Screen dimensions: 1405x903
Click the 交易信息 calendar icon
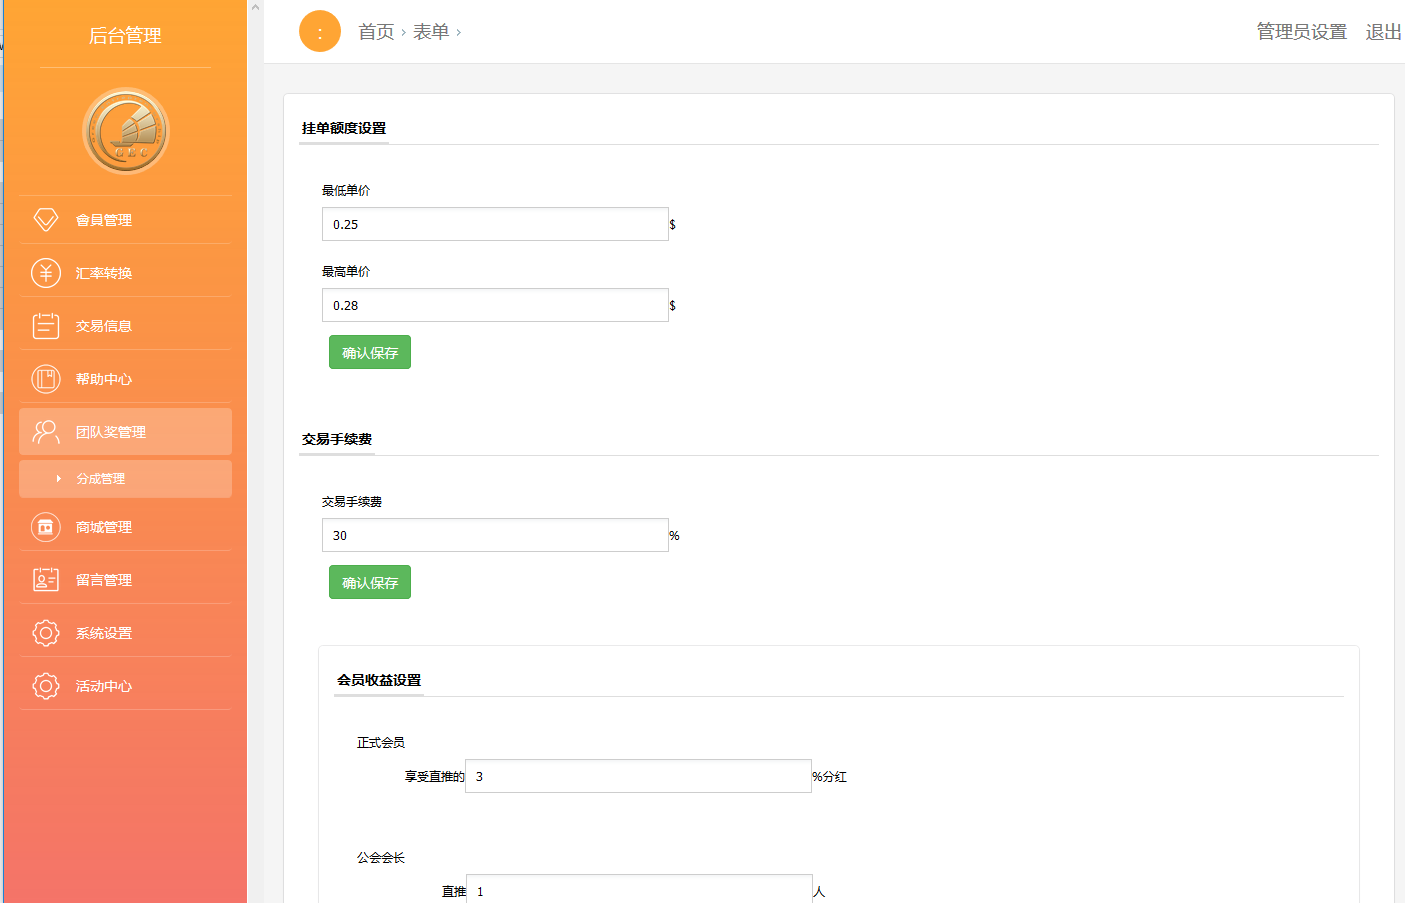click(x=46, y=326)
